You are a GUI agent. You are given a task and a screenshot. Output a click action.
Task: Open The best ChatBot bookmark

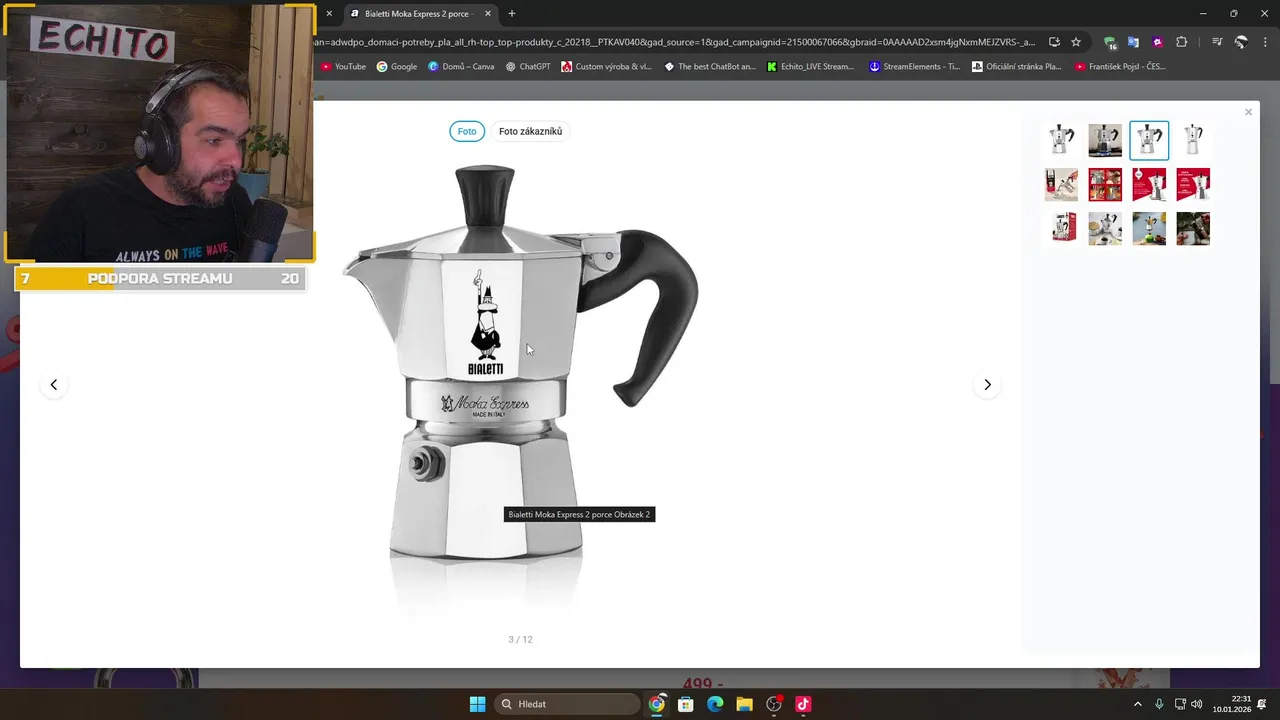(x=709, y=67)
